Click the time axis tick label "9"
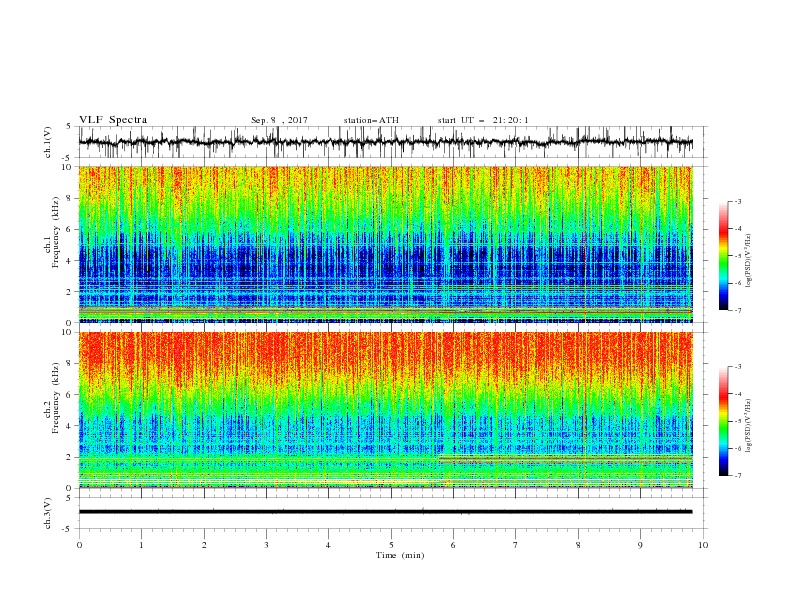The image size is (792, 612). (640, 545)
